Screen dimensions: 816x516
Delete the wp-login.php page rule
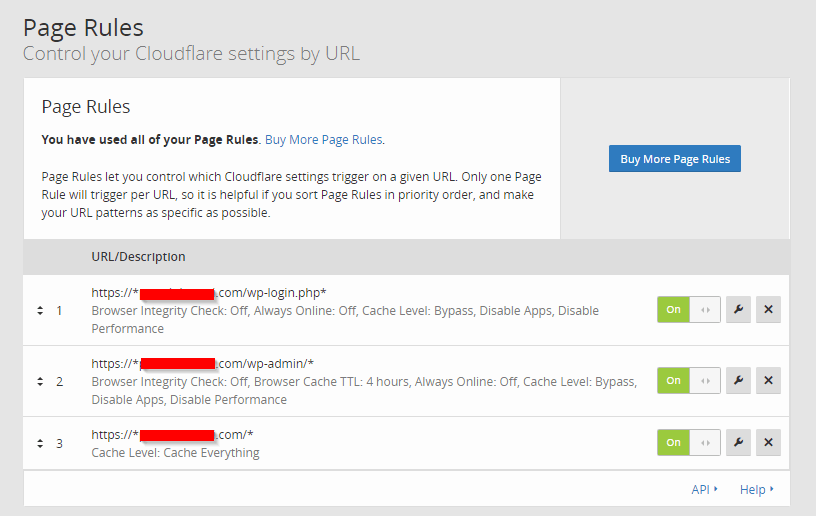click(768, 310)
